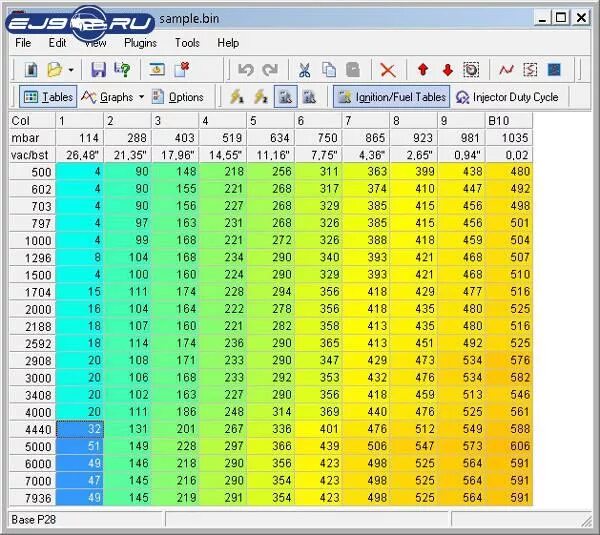Expand the Graphs dropdown arrow
Image resolution: width=600 pixels, height=535 pixels.
click(x=142, y=97)
